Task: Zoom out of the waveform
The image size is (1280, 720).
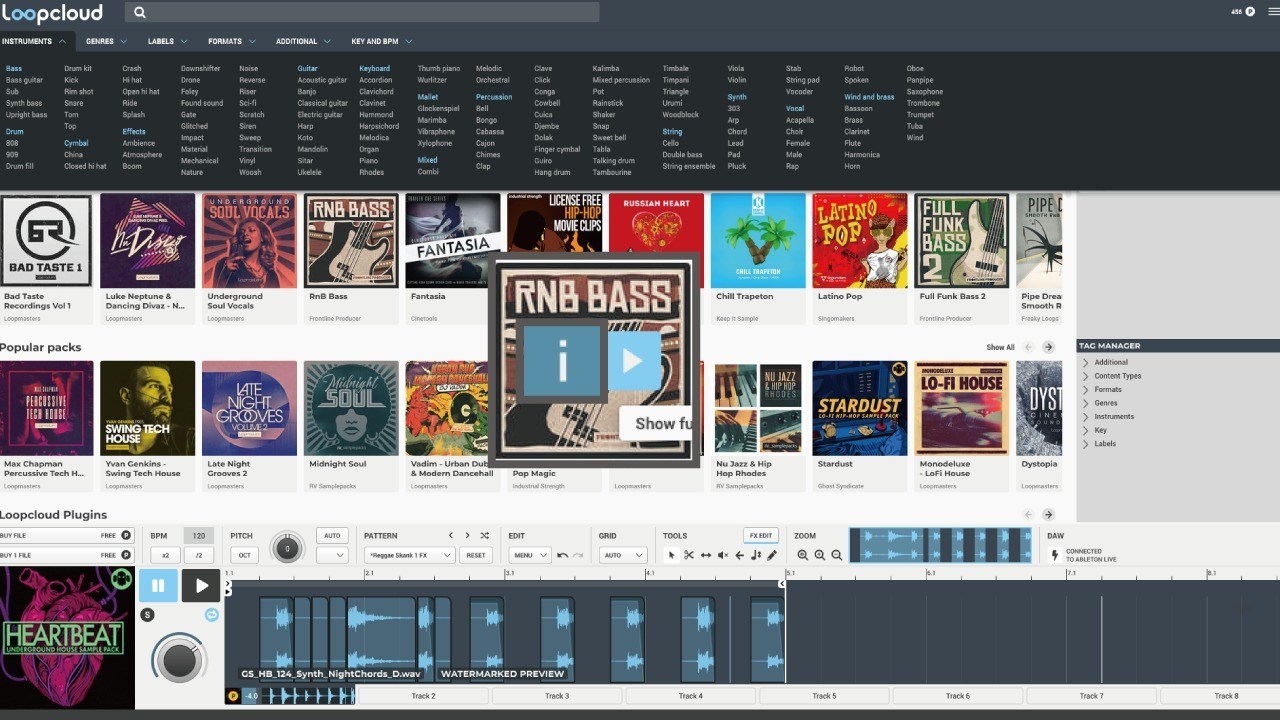Action: 837,555
